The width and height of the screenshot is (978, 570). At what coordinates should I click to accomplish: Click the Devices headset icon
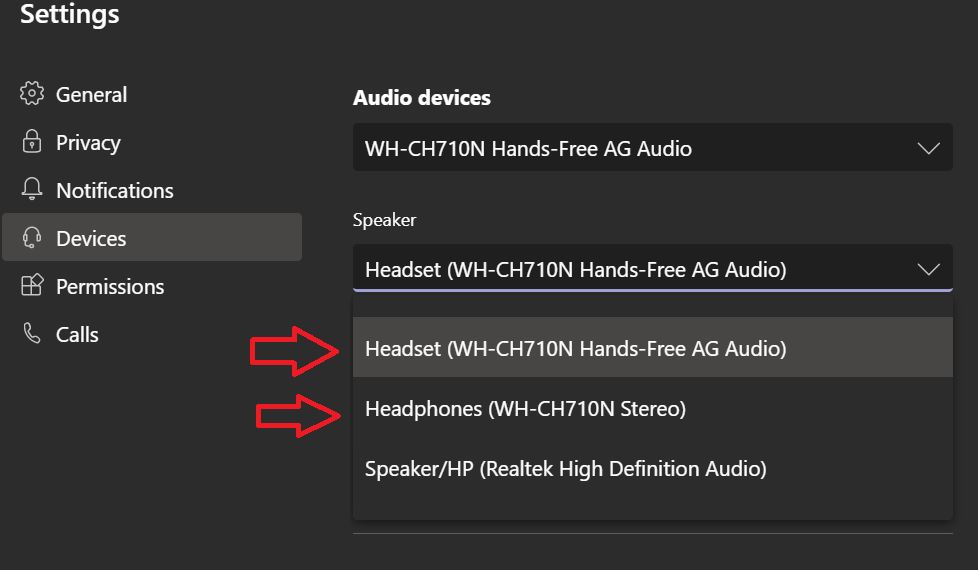click(32, 238)
